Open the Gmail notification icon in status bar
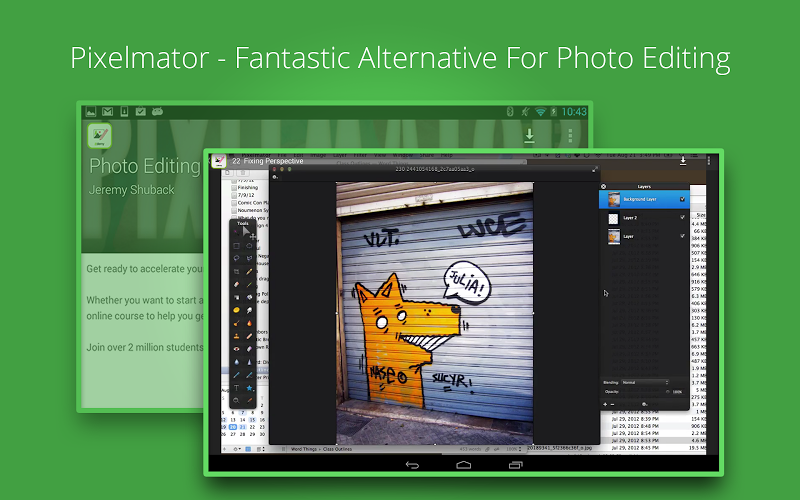 tap(107, 111)
